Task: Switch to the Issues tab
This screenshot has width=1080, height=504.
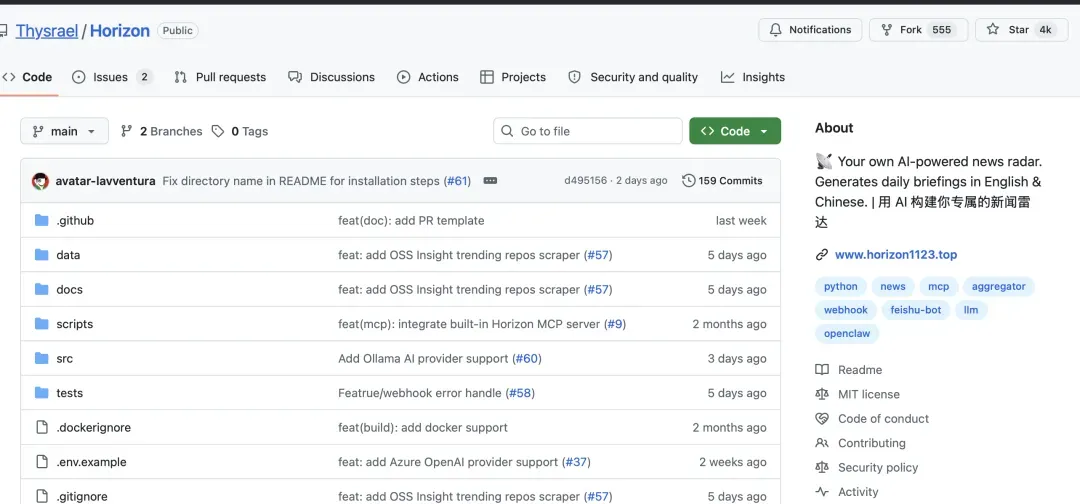Action: coord(112,77)
